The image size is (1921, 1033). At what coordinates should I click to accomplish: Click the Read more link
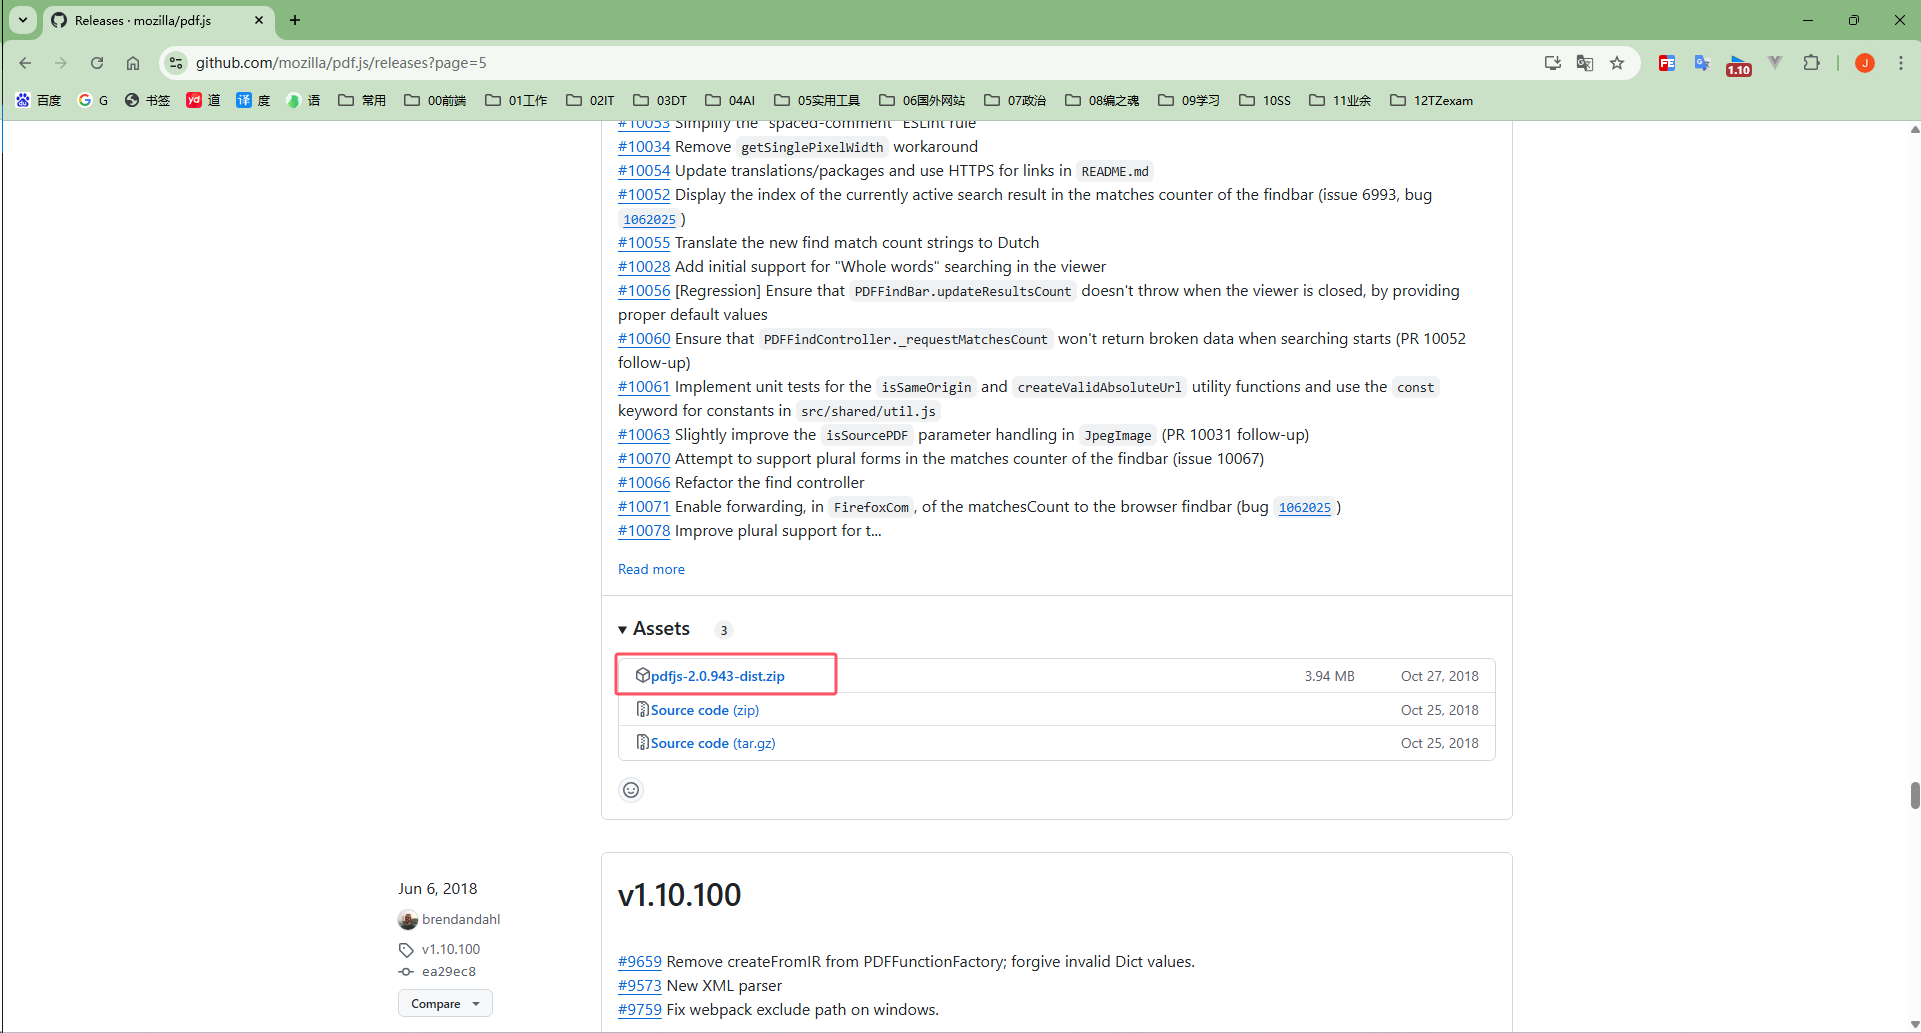point(651,569)
